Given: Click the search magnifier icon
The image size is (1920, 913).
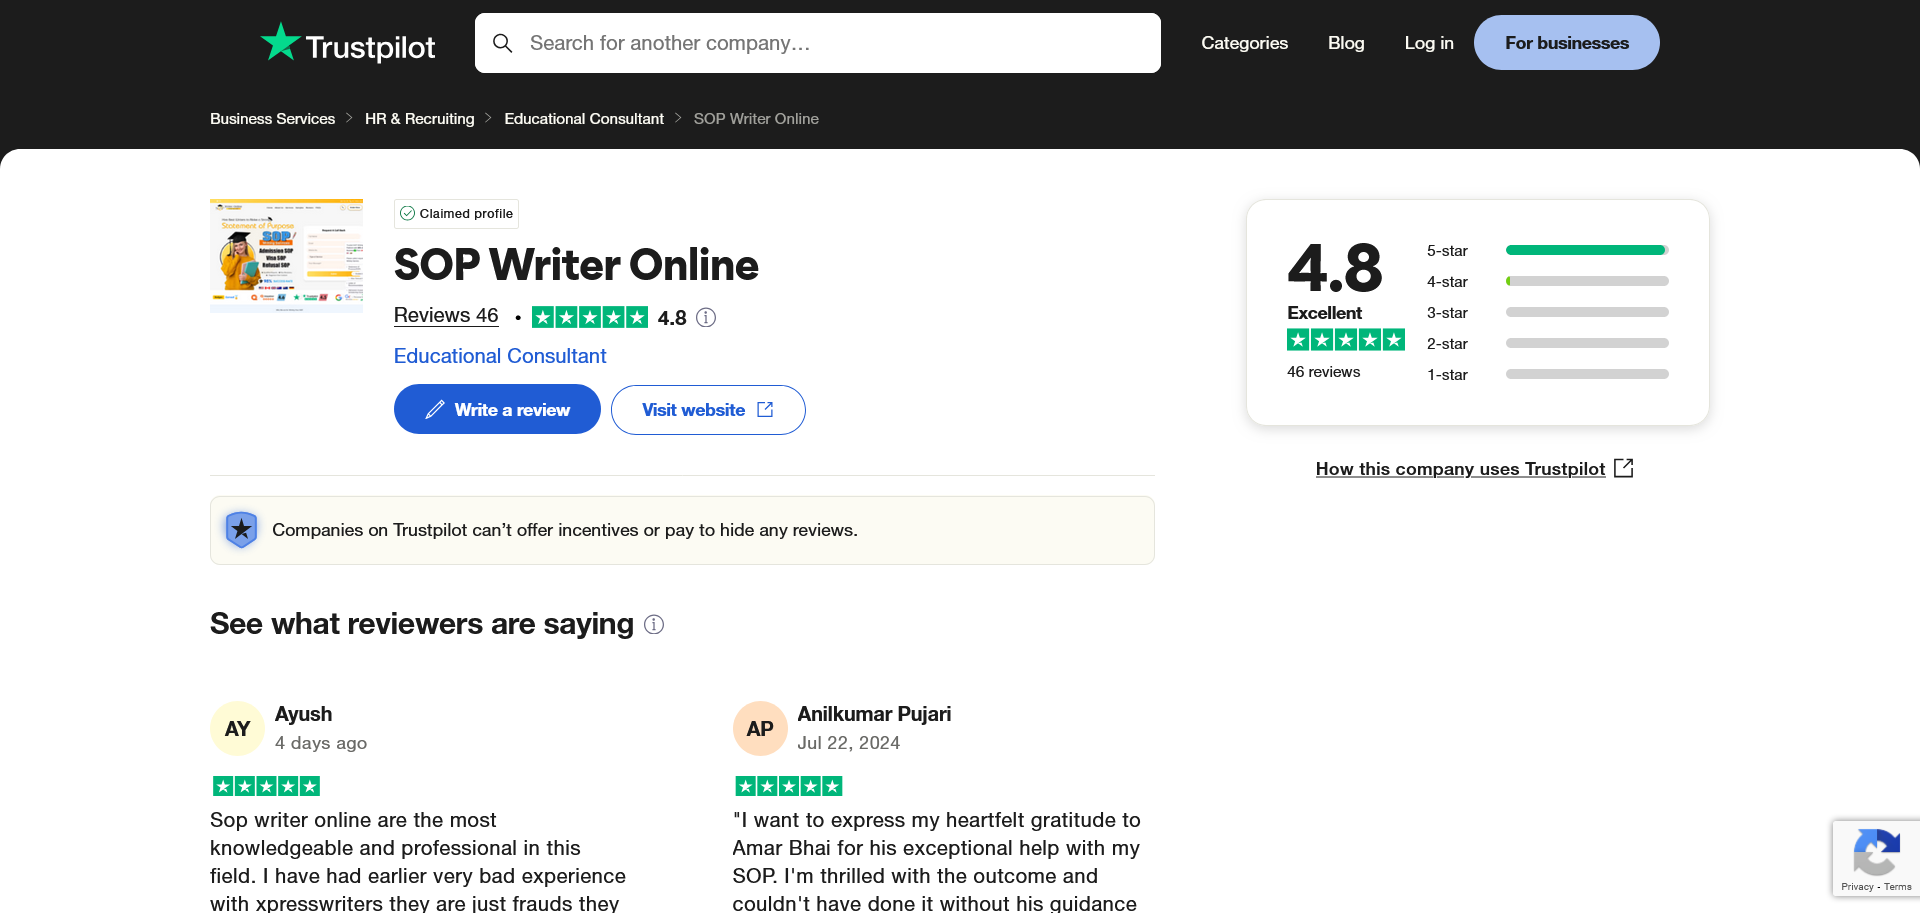Looking at the screenshot, I should pyautogui.click(x=502, y=43).
